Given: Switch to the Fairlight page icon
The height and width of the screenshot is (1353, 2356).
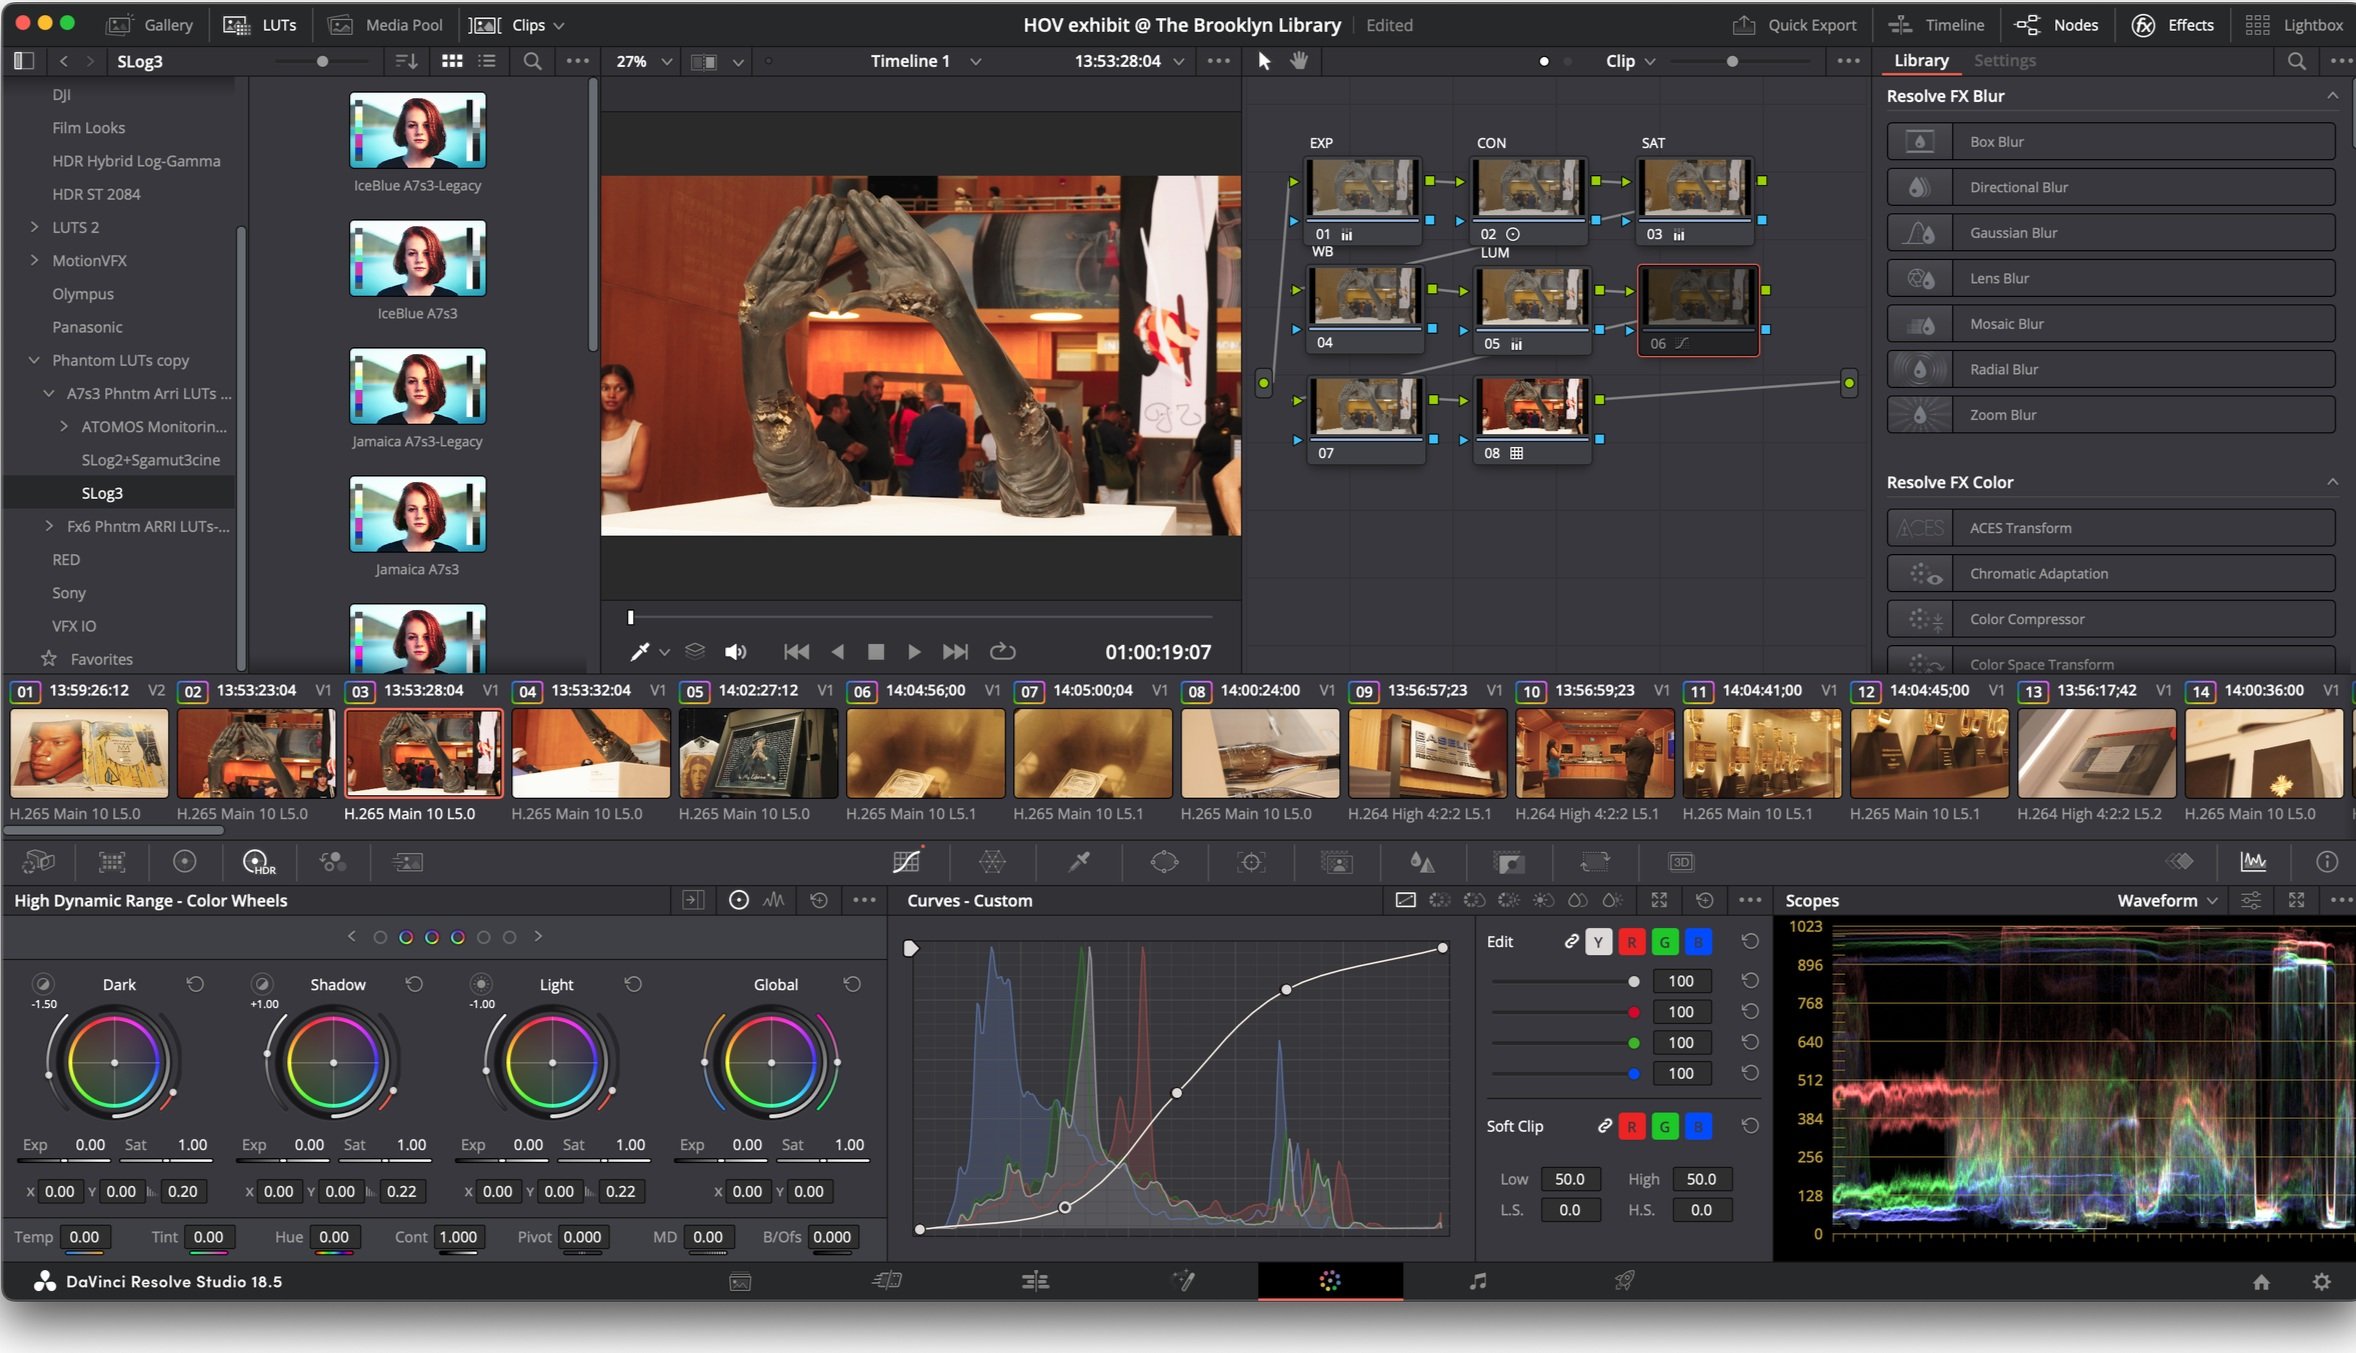Looking at the screenshot, I should click(1477, 1281).
